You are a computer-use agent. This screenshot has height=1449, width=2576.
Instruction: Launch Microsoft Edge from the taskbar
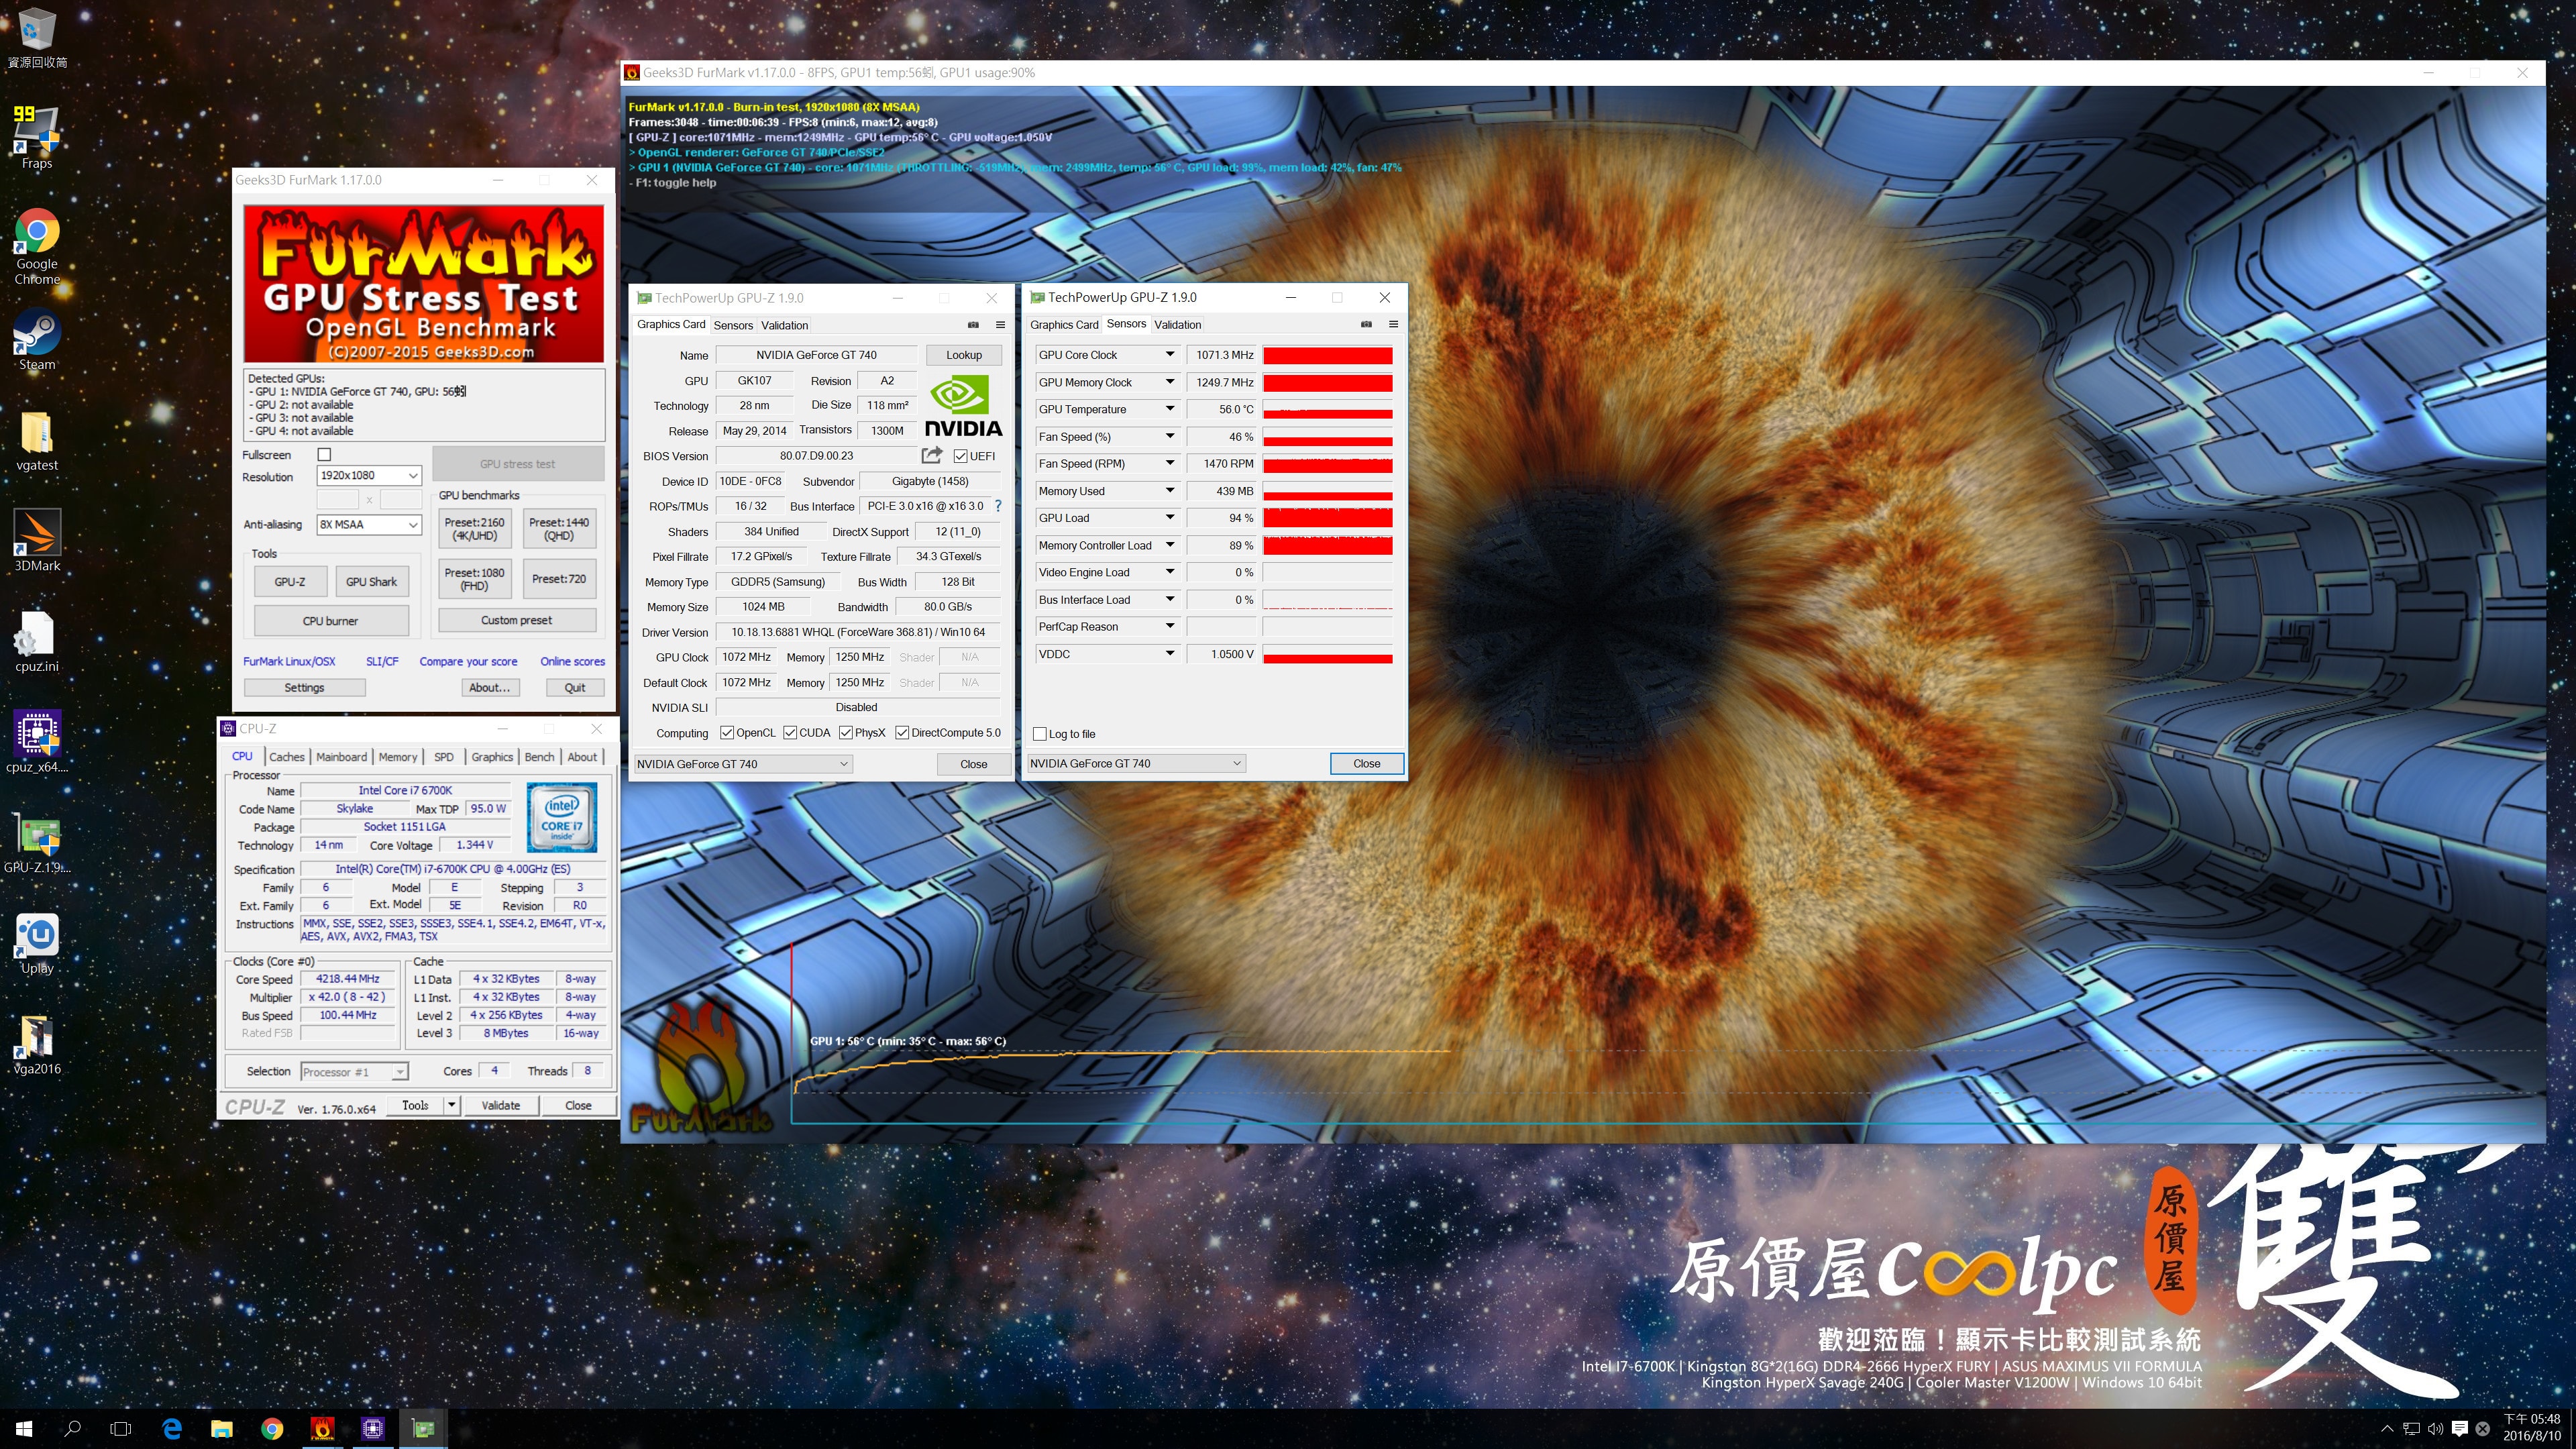pos(172,1429)
